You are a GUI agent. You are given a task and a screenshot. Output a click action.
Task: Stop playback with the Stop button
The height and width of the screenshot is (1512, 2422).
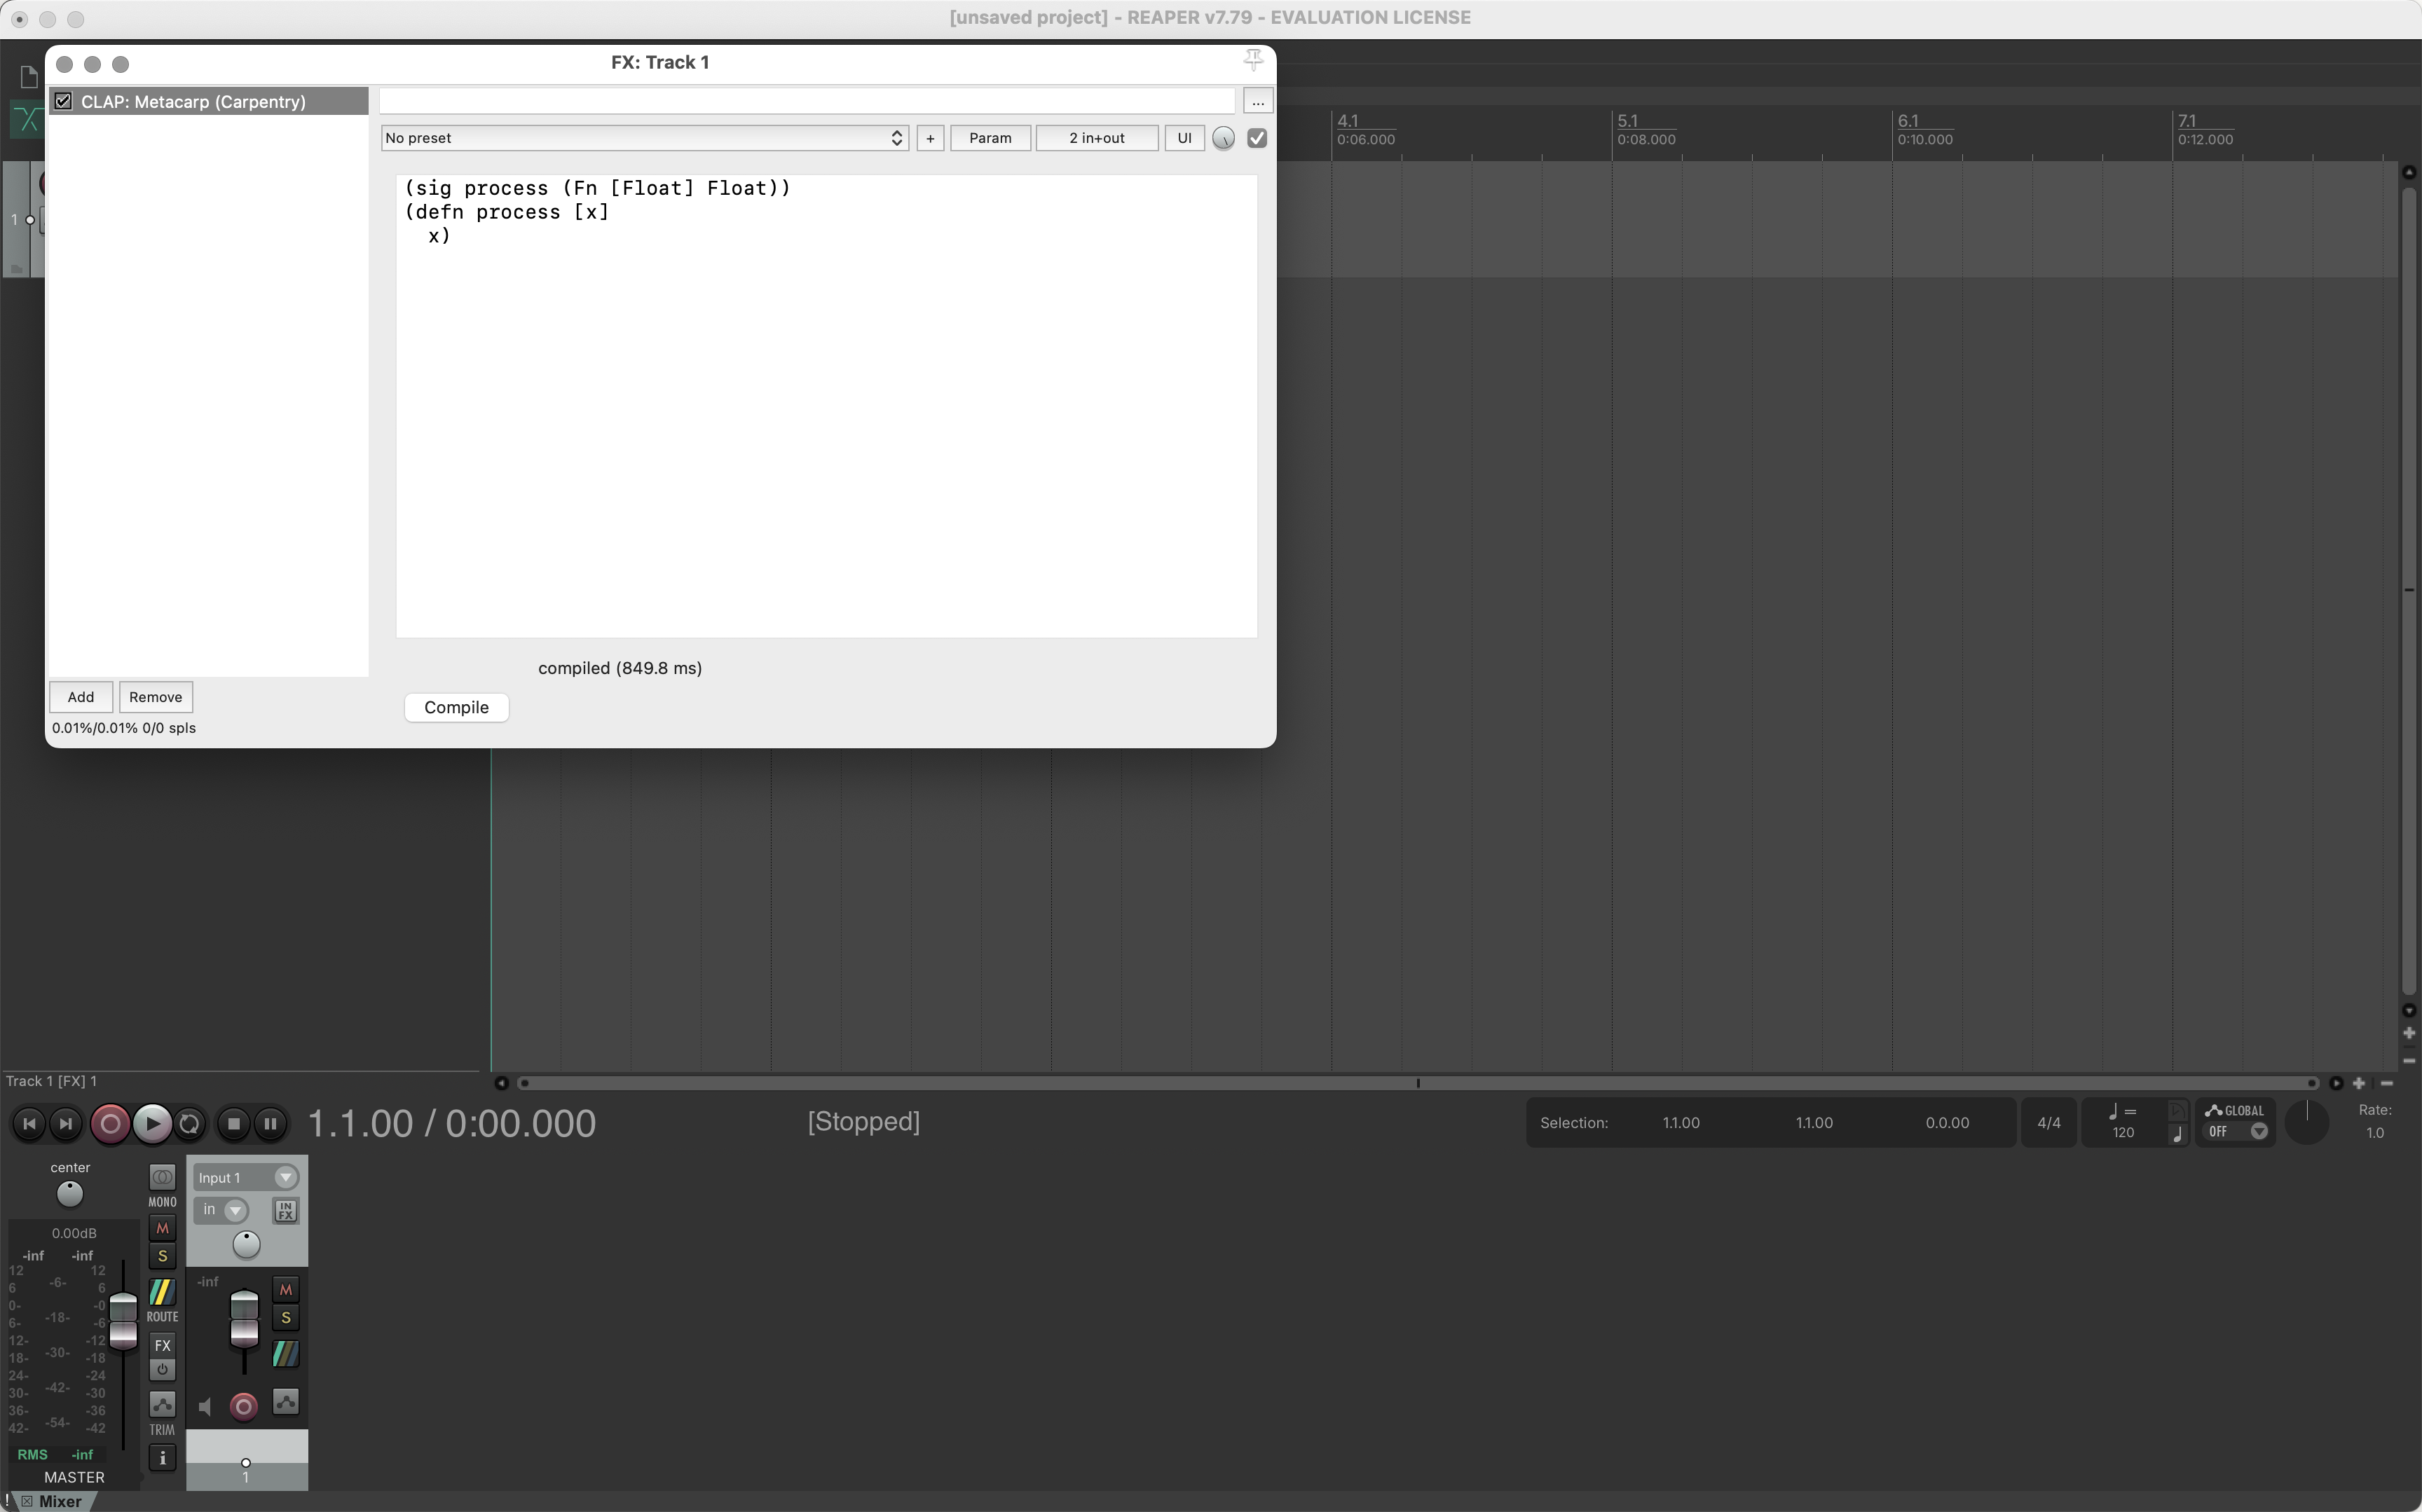coord(233,1124)
